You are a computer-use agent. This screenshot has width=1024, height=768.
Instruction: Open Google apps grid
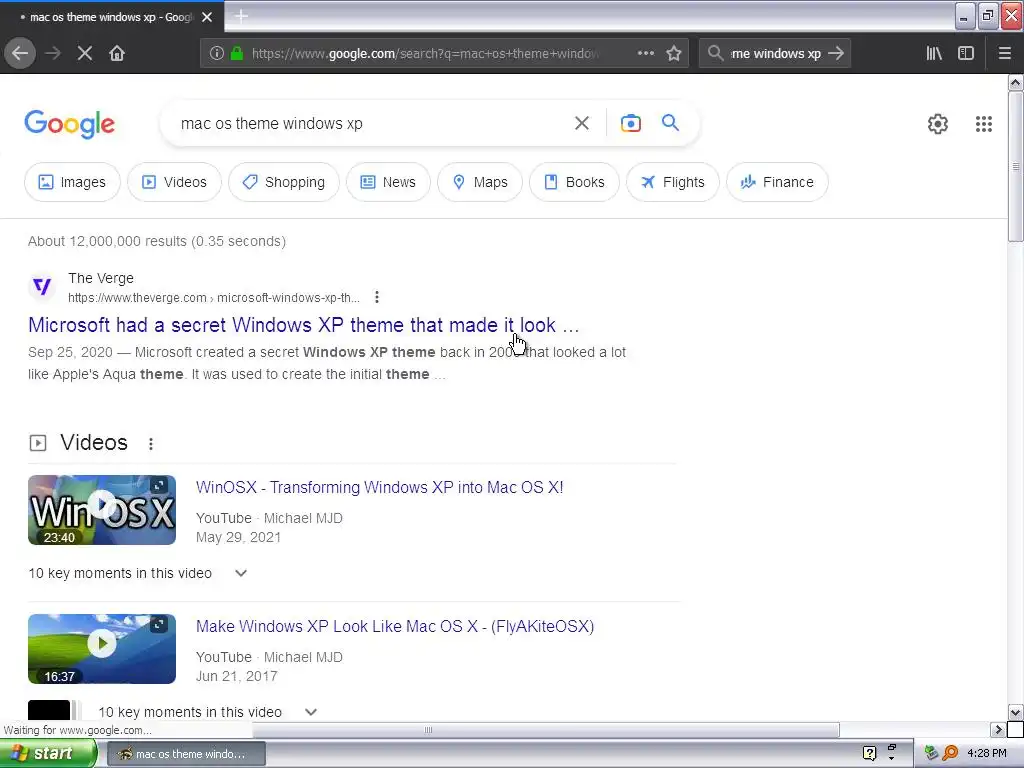[x=984, y=124]
